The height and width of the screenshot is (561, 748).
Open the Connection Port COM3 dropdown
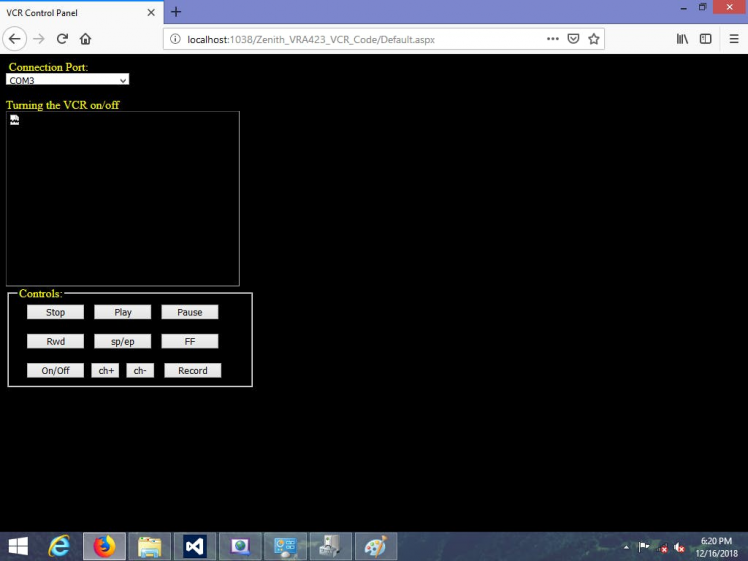(x=67, y=80)
